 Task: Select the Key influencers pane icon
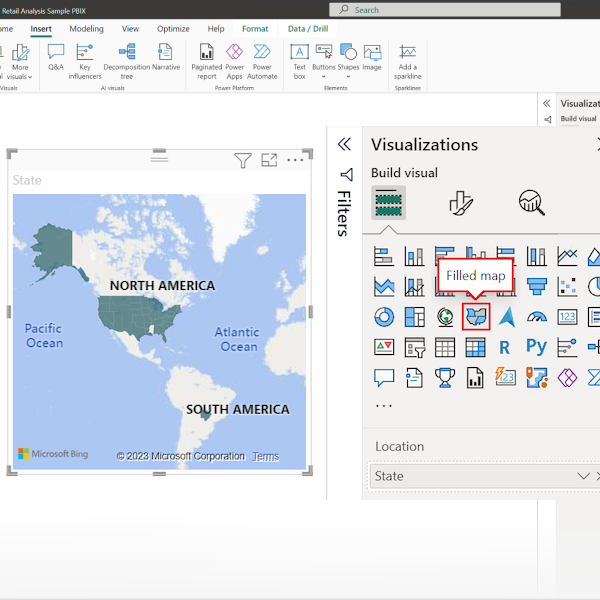pos(567,347)
